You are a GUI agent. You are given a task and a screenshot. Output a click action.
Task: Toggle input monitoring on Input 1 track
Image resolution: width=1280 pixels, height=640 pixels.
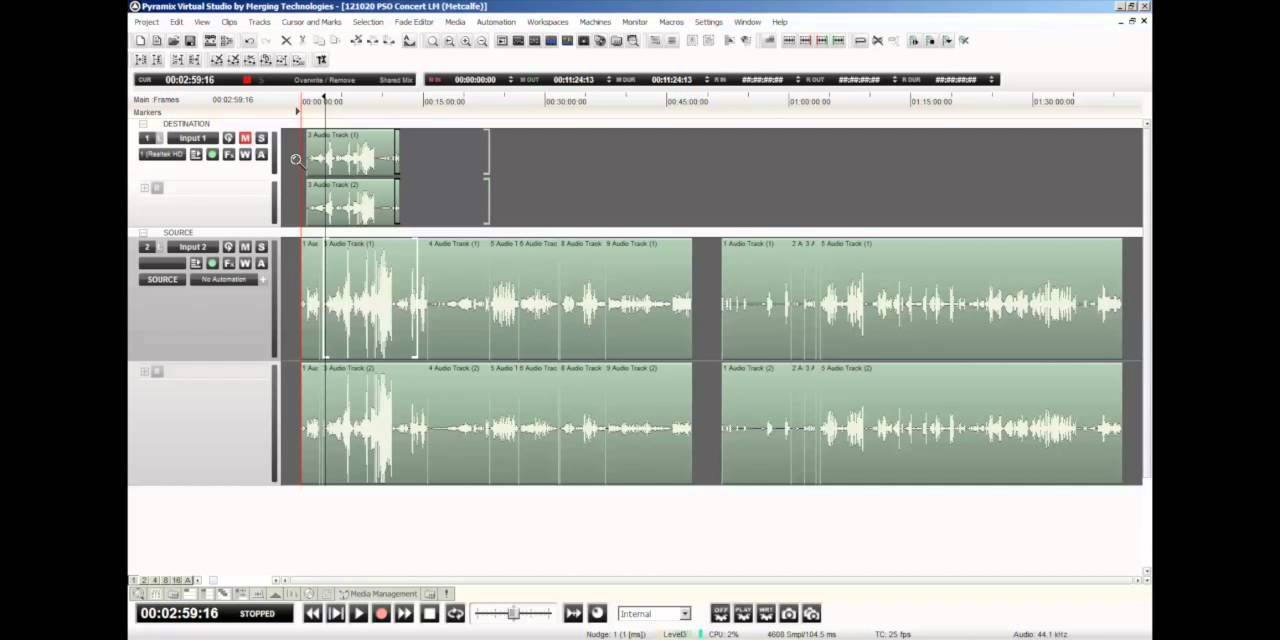point(229,138)
